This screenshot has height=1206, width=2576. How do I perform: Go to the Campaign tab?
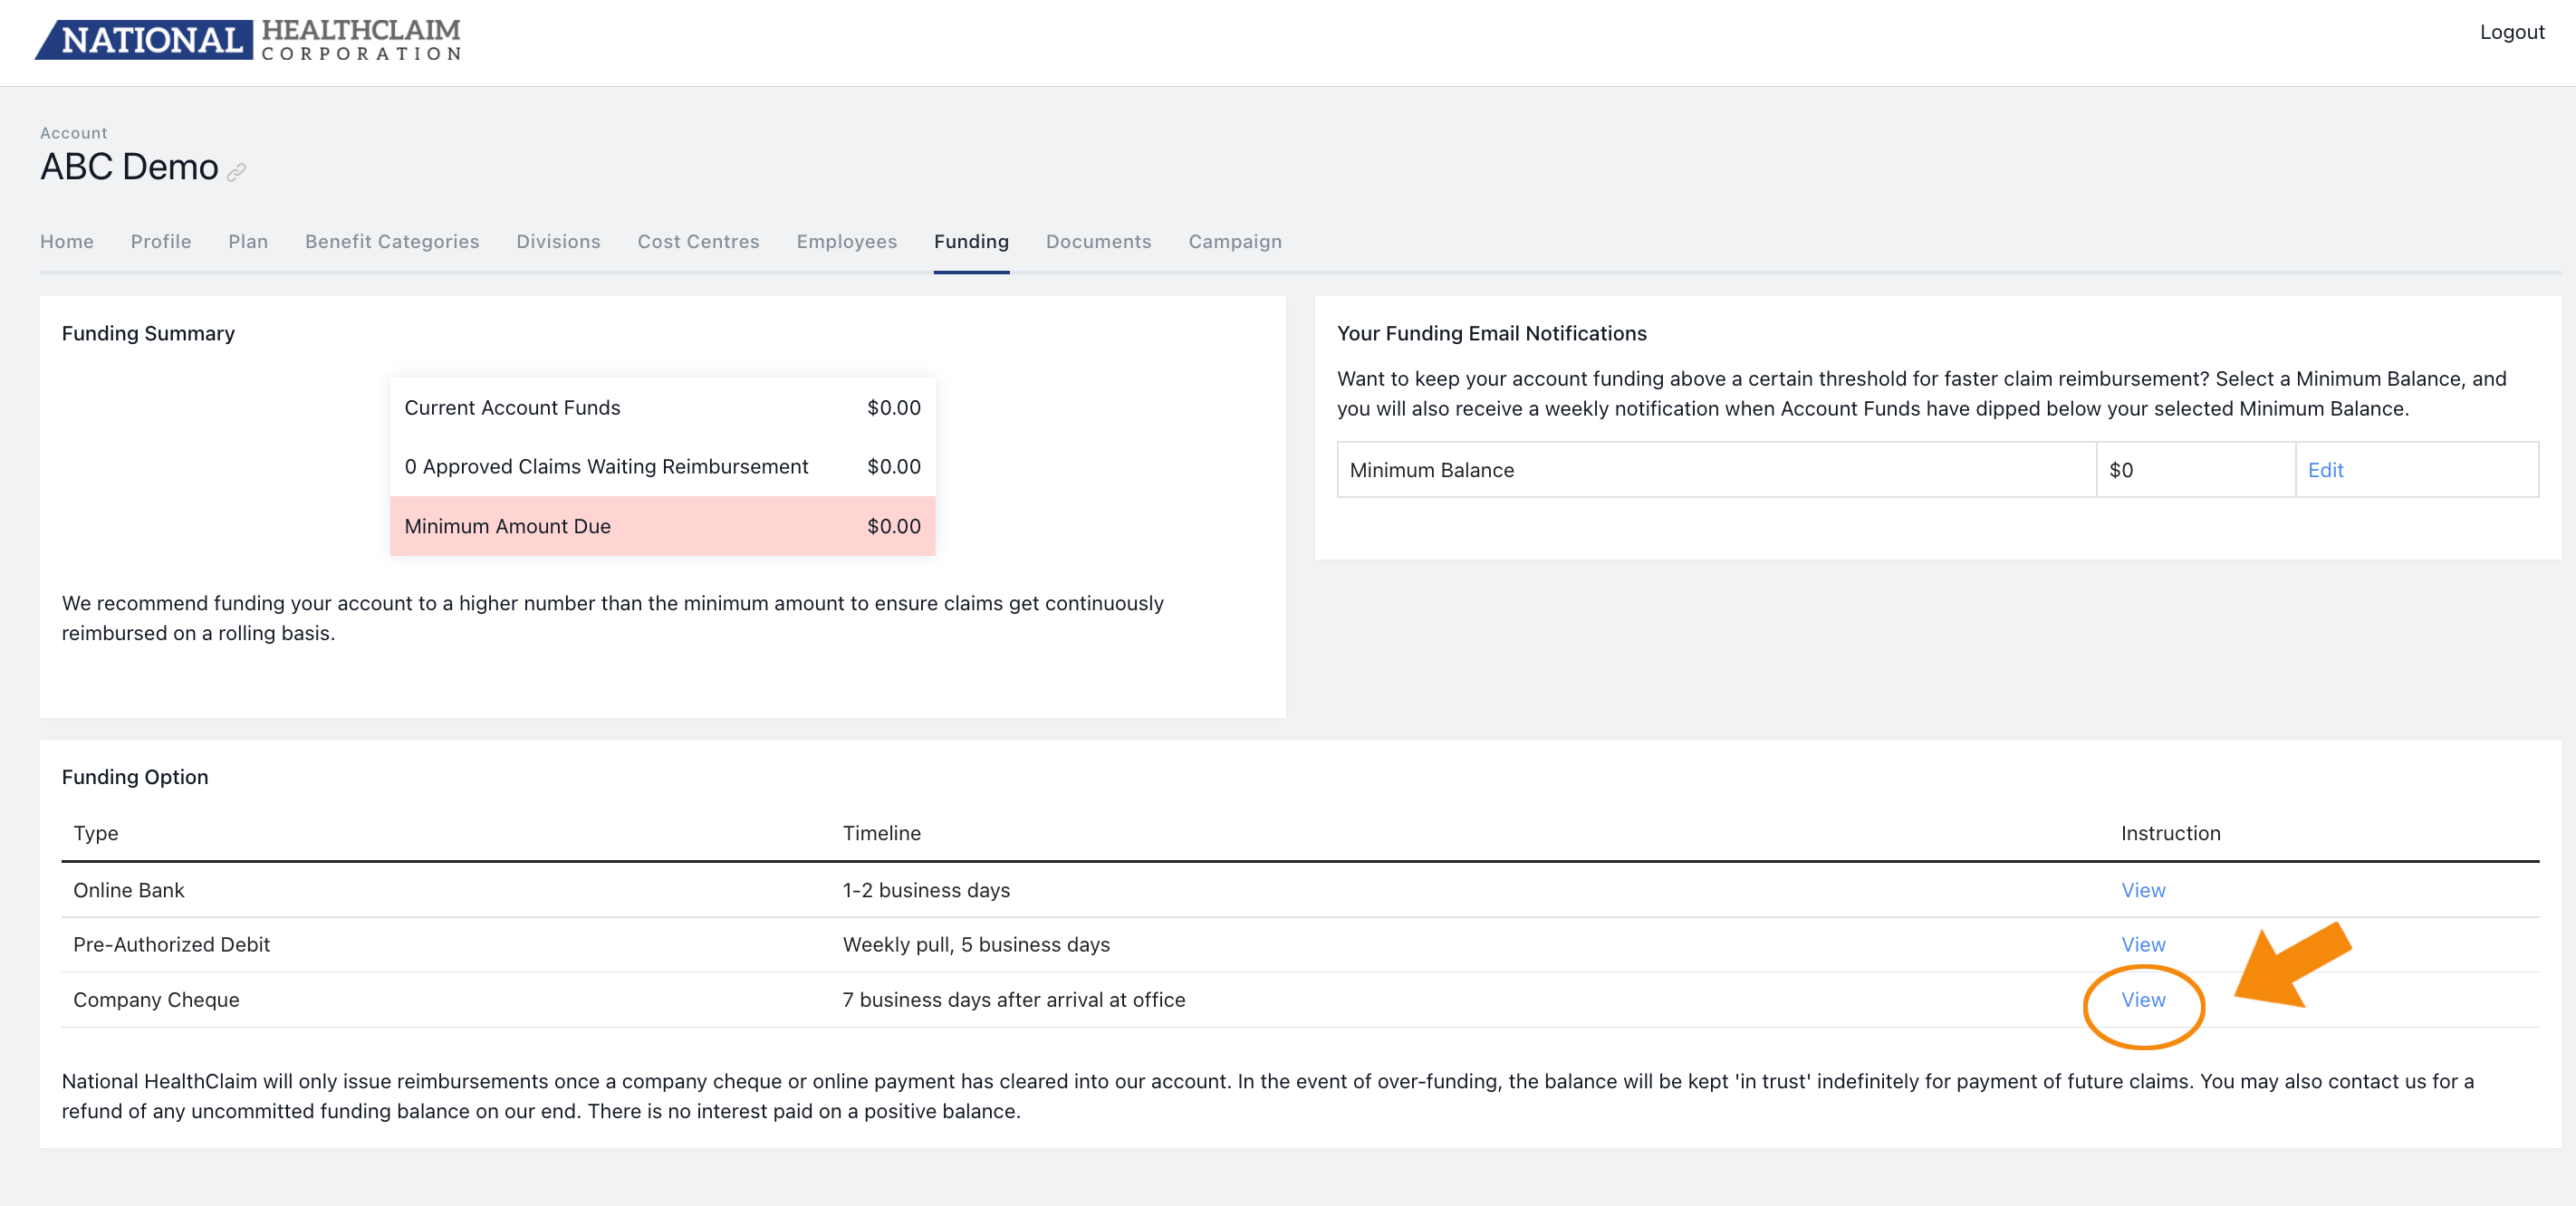click(x=1235, y=241)
